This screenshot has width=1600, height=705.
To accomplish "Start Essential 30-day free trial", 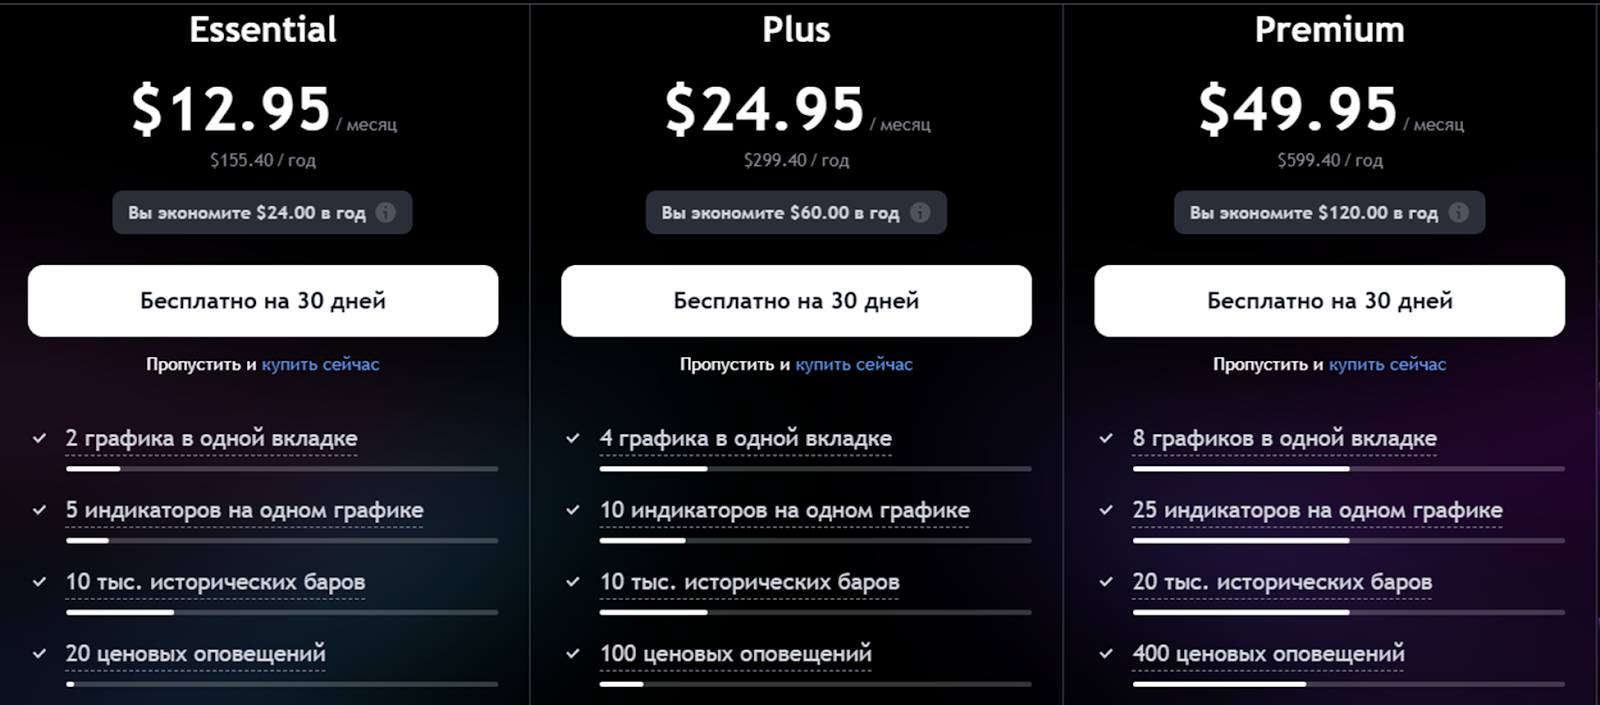I will point(263,301).
